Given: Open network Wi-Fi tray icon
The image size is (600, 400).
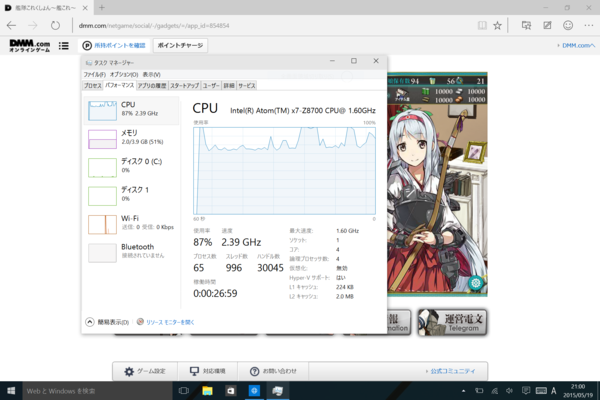Looking at the screenshot, I should (x=494, y=391).
